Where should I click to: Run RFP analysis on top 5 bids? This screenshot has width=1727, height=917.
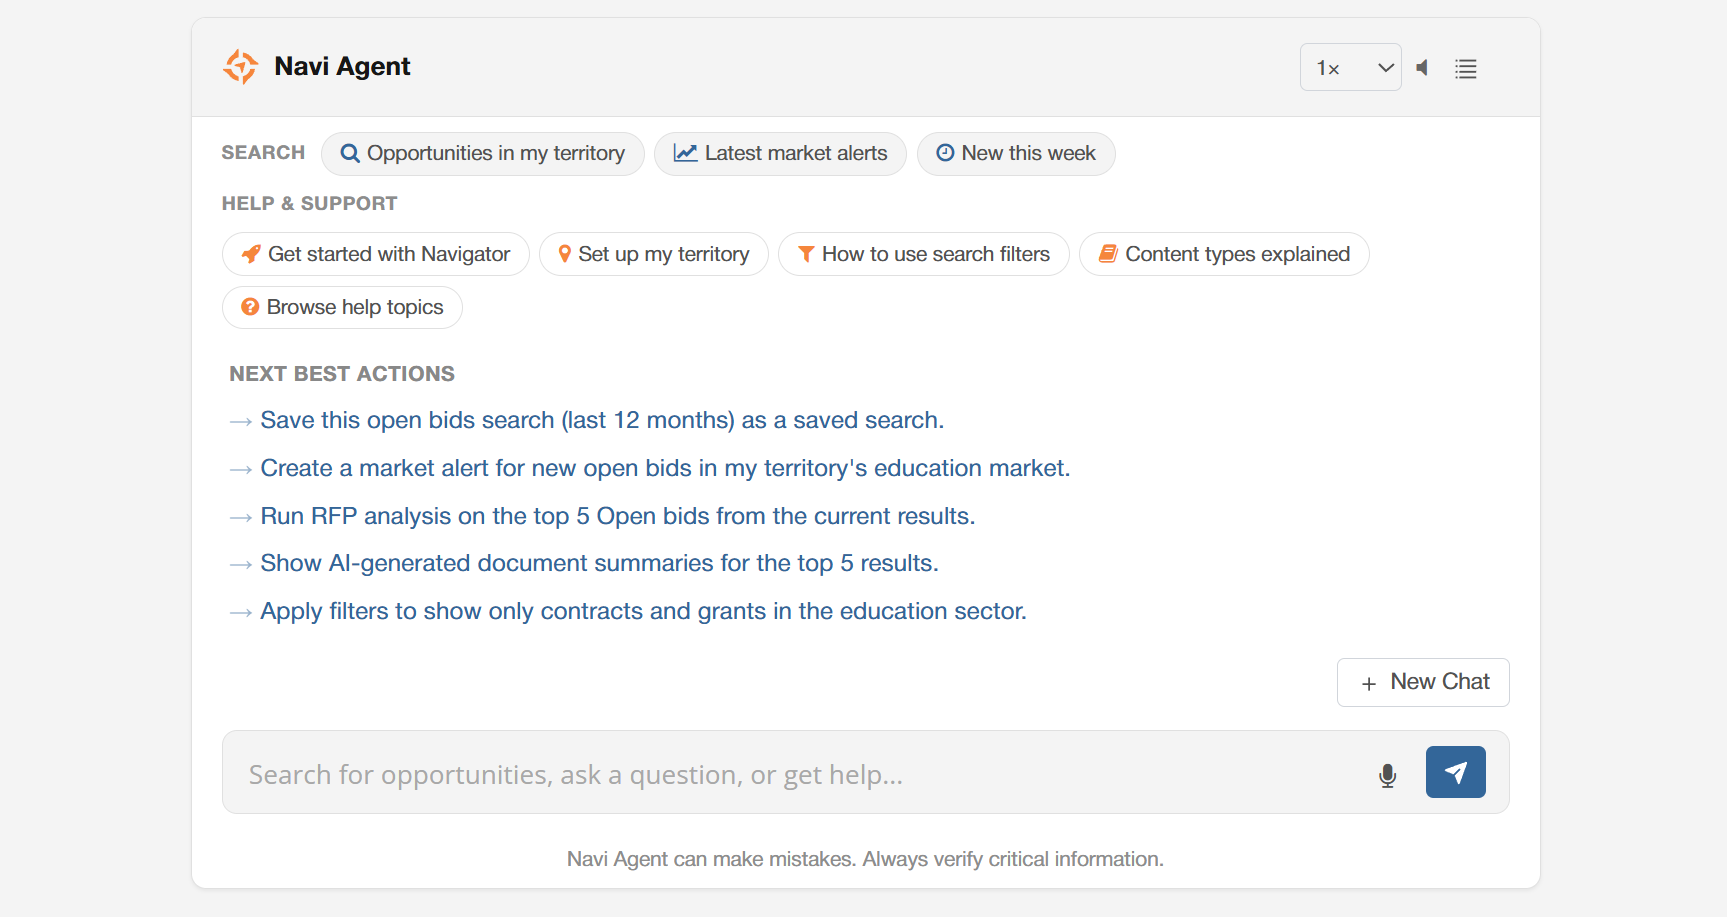tap(617, 517)
